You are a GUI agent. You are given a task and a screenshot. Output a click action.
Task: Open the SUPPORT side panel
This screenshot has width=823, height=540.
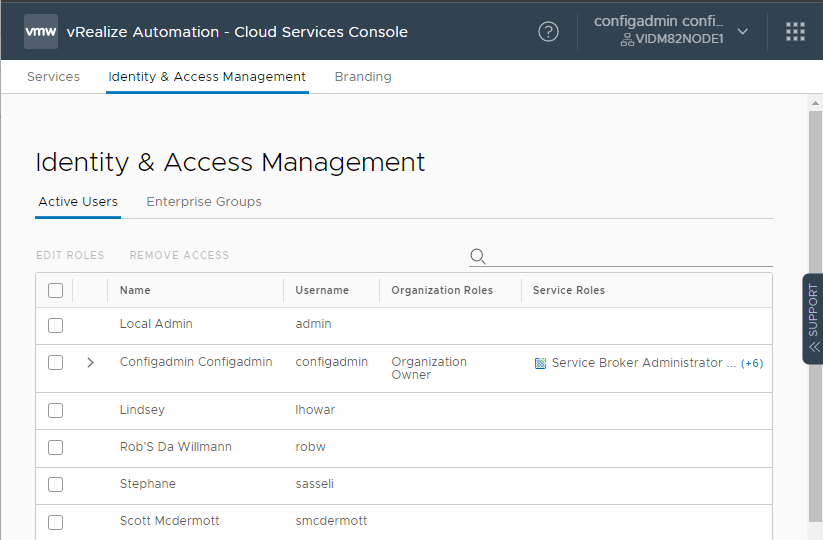pos(813,319)
